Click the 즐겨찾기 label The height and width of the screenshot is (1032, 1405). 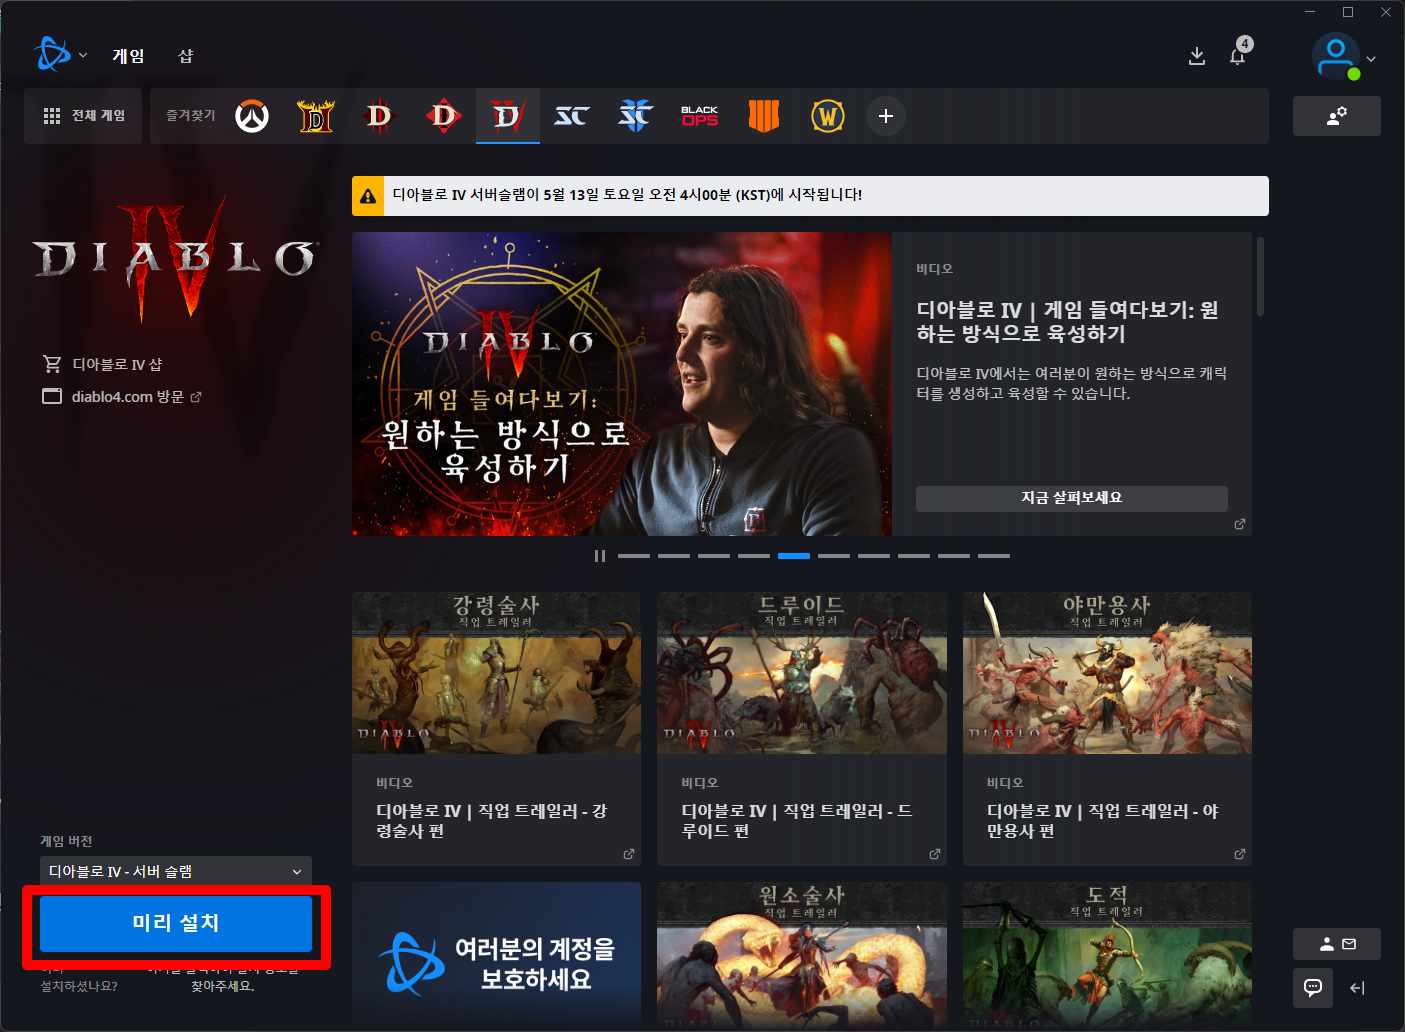[x=191, y=116]
